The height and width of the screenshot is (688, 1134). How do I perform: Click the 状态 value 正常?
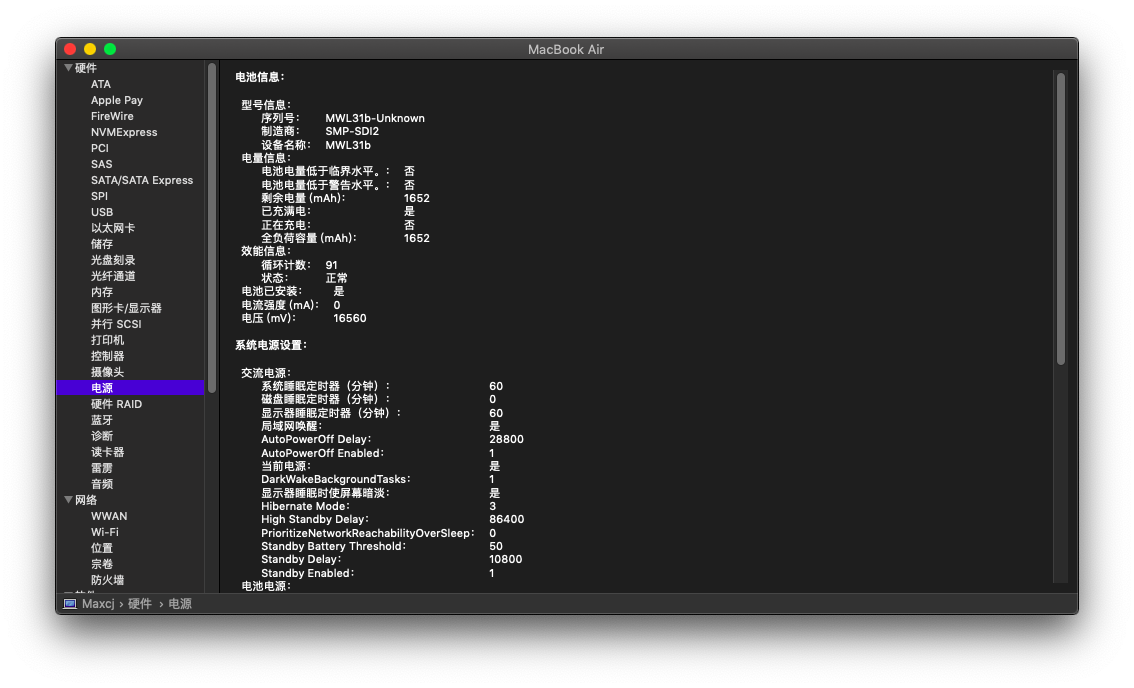pos(336,278)
